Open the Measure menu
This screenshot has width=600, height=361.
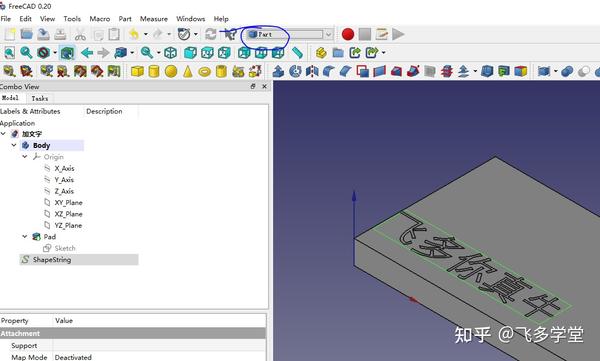click(x=153, y=19)
